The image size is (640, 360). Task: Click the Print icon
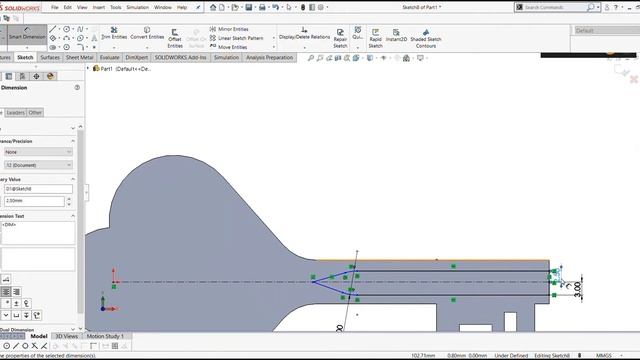262,7
